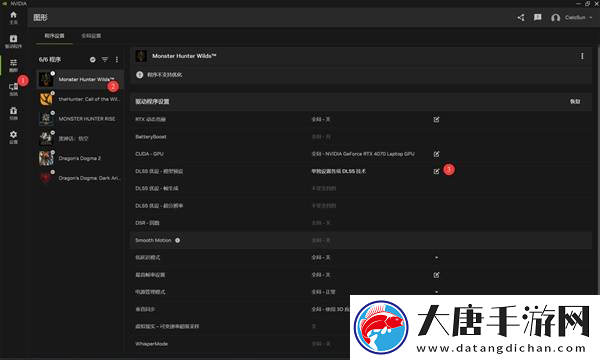Select MONSTER HUNTER RISE in list
This screenshot has width=600, height=360.
pyautogui.click(x=80, y=119)
